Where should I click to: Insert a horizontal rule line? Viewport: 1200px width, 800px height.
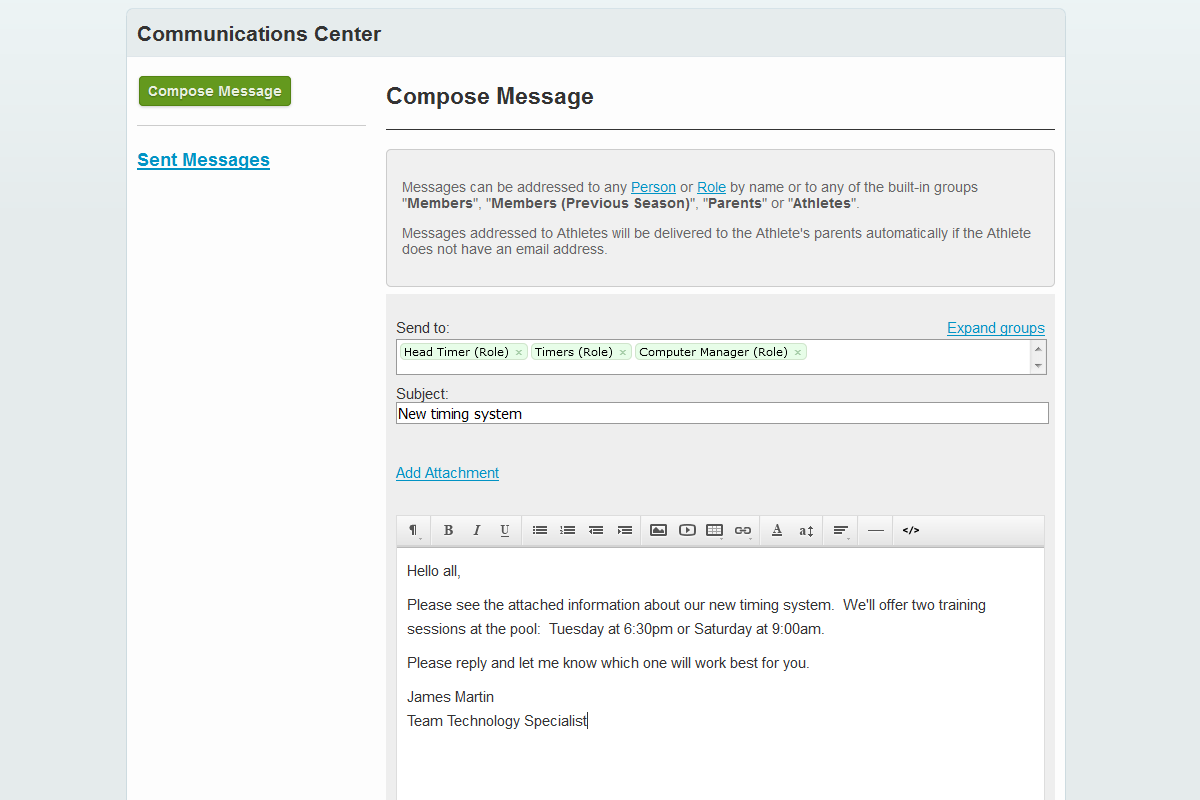(x=876, y=530)
